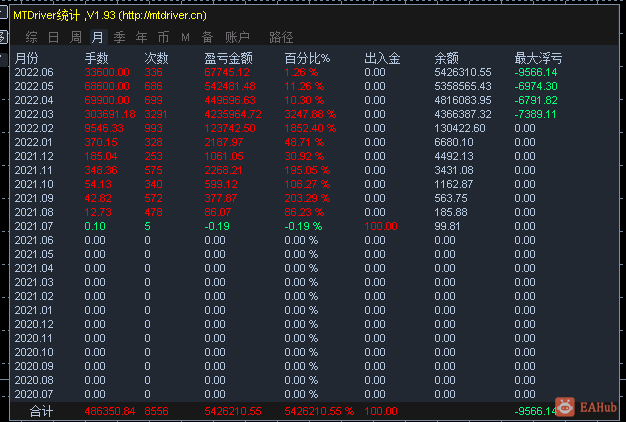The image size is (626, 422).
Task: Select the 2021.12 month row label
Action: pyautogui.click(x=34, y=156)
